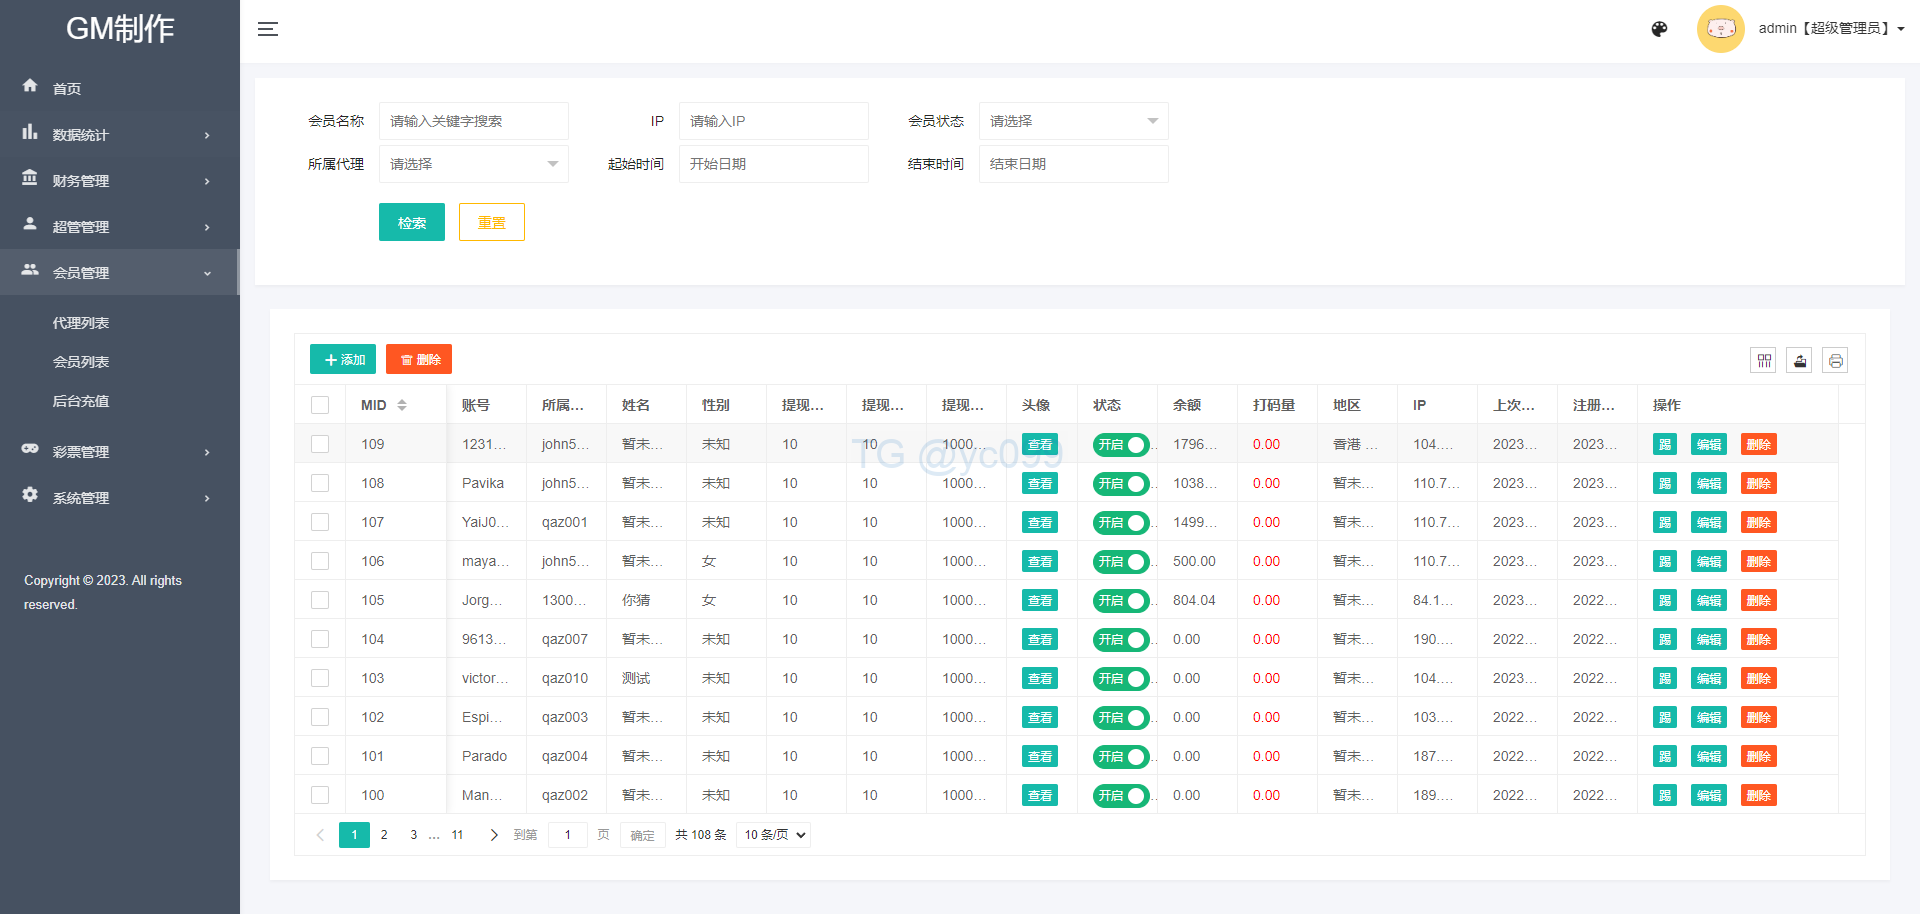Click the MID column sort arrows
1920x914 pixels.
point(402,405)
